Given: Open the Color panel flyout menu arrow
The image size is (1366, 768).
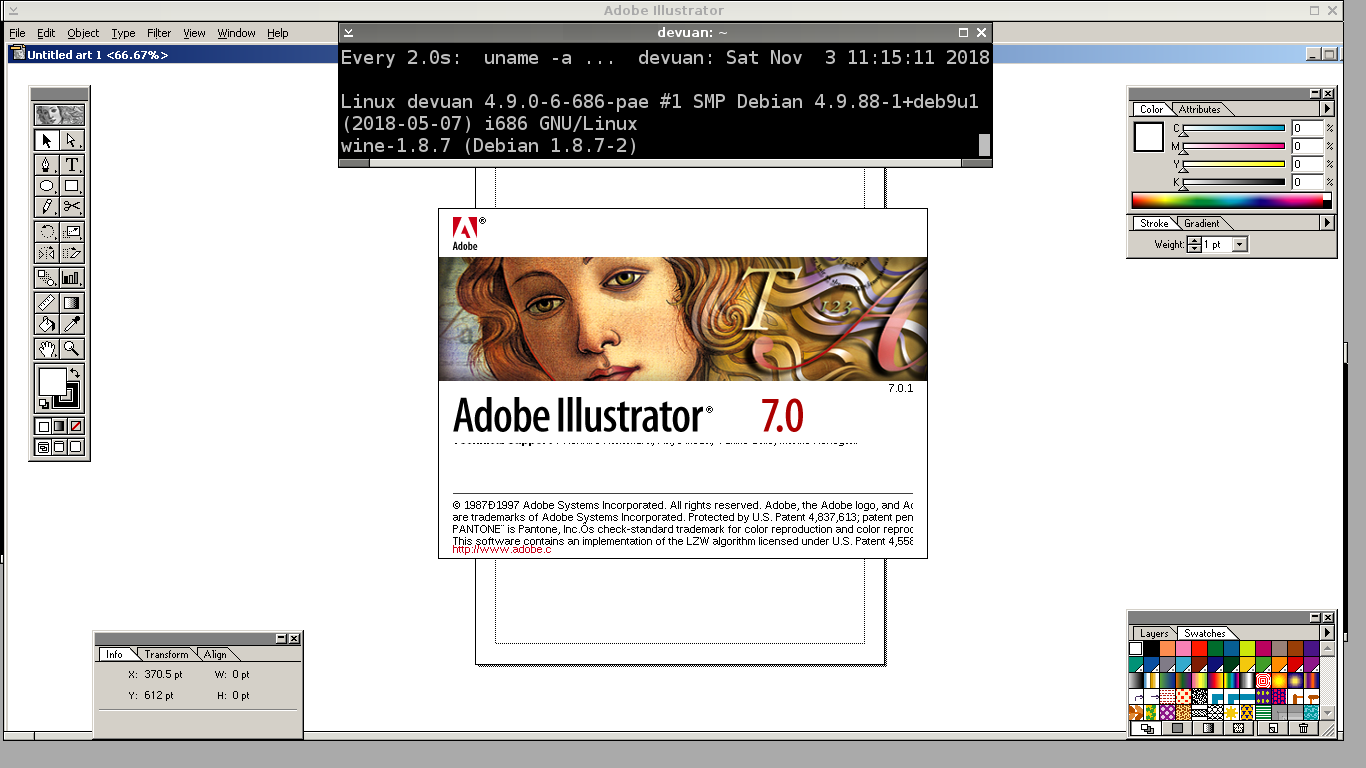Looking at the screenshot, I should click(x=1328, y=109).
